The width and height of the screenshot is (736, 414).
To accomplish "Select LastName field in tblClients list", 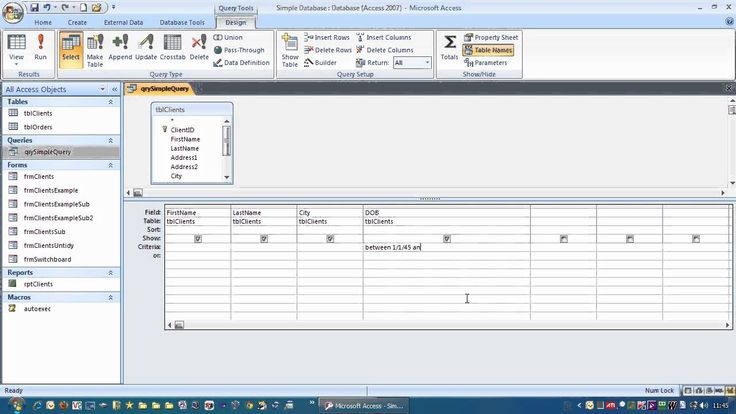I will click(x=184, y=148).
